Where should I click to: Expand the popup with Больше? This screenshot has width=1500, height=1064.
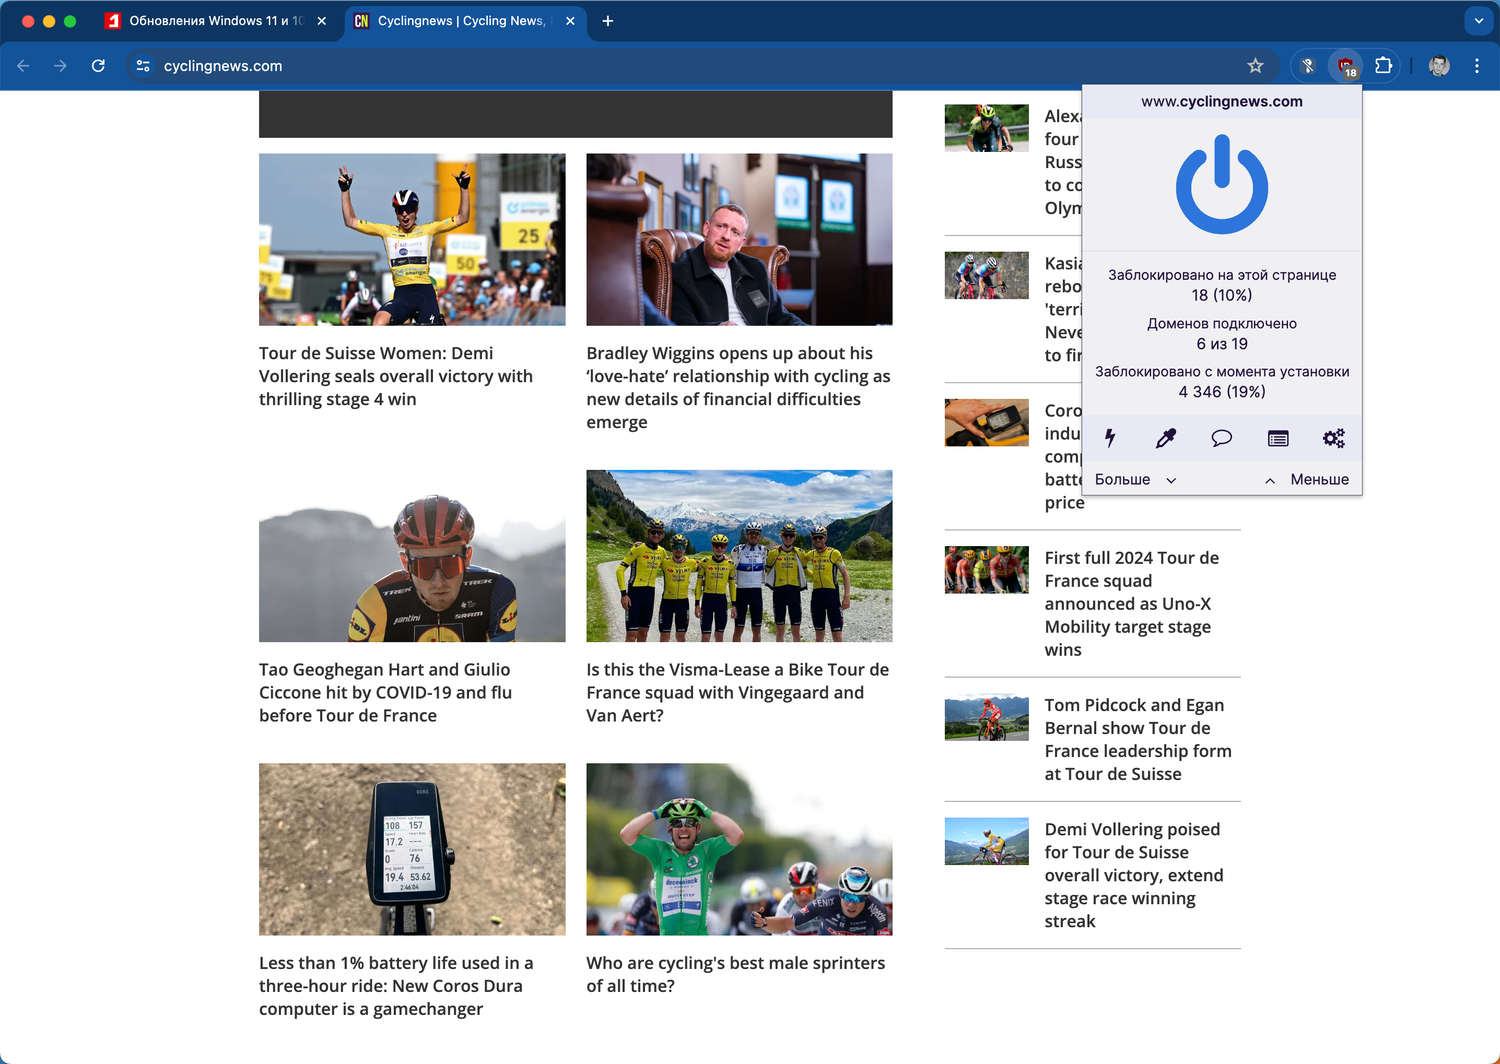click(1135, 480)
